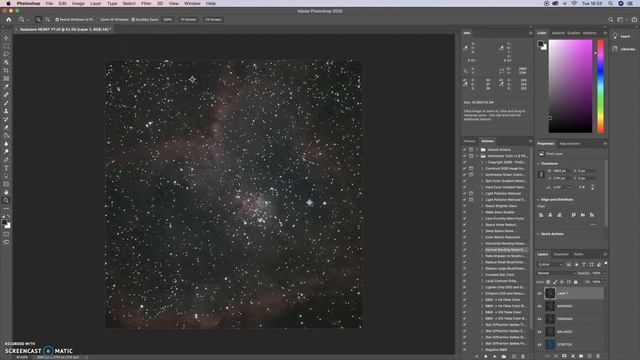Toggle Resize Windows to Fit checkbox
The image size is (640, 360).
point(57,19)
